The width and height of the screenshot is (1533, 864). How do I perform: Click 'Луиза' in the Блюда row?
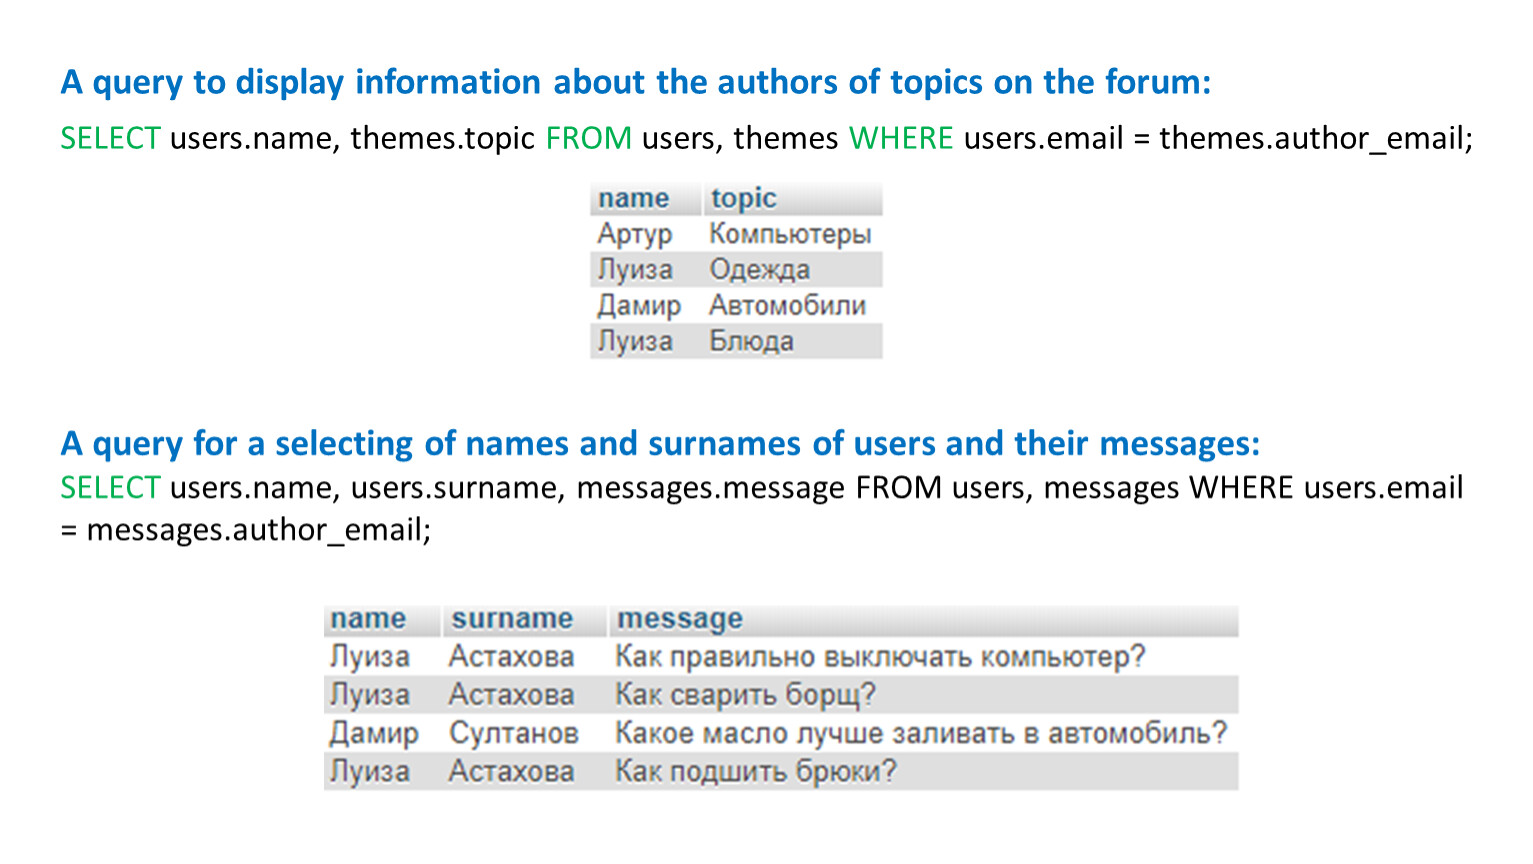coord(635,342)
